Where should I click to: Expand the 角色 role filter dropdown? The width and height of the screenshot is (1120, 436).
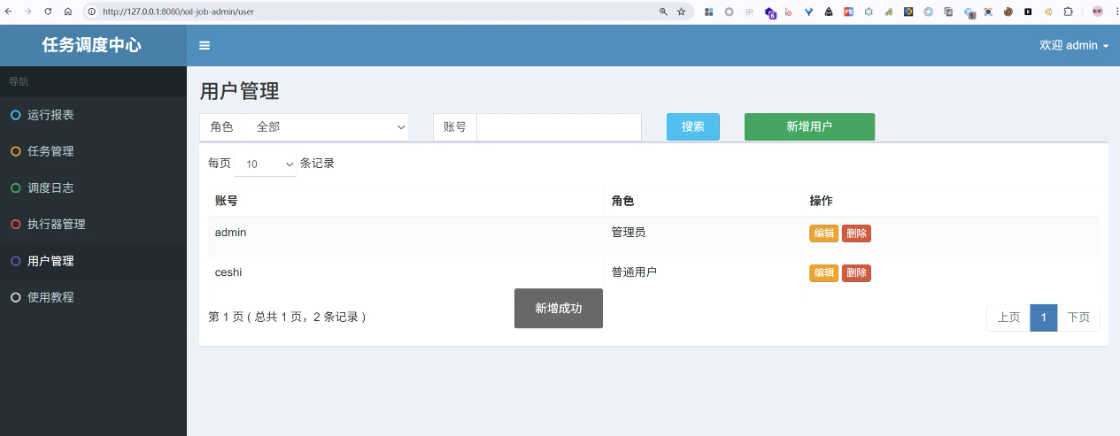coord(329,127)
